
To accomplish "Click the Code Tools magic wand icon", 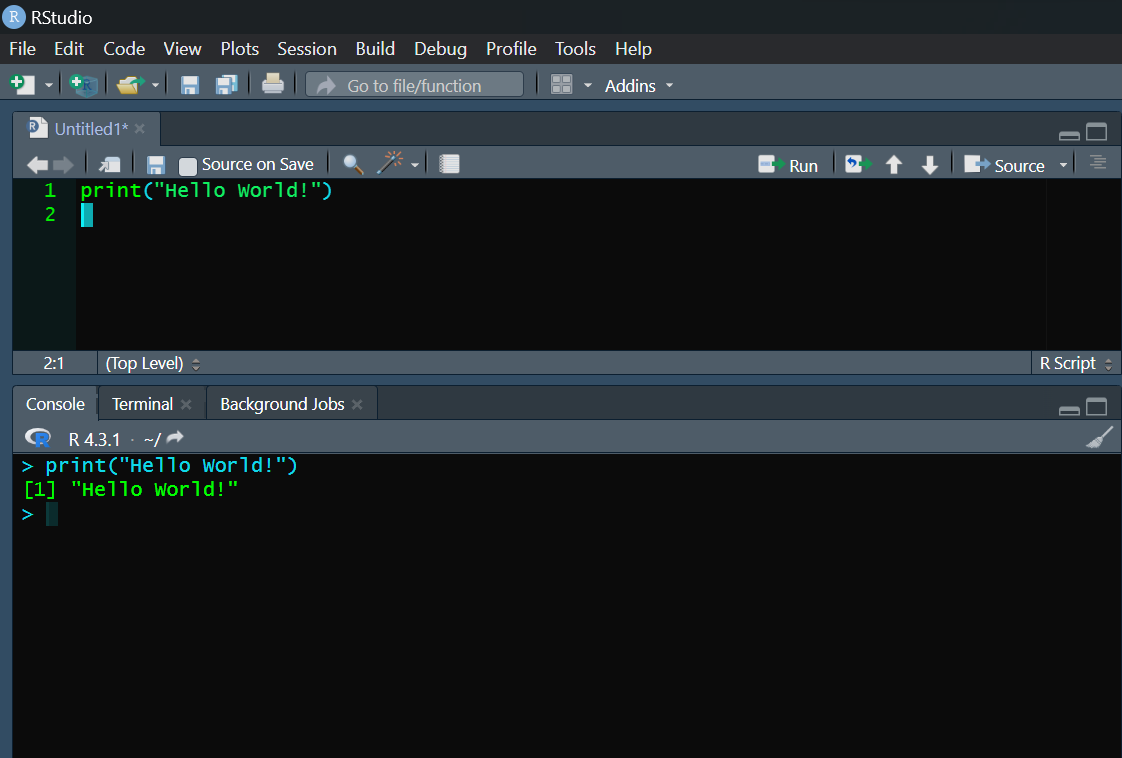I will (390, 163).
